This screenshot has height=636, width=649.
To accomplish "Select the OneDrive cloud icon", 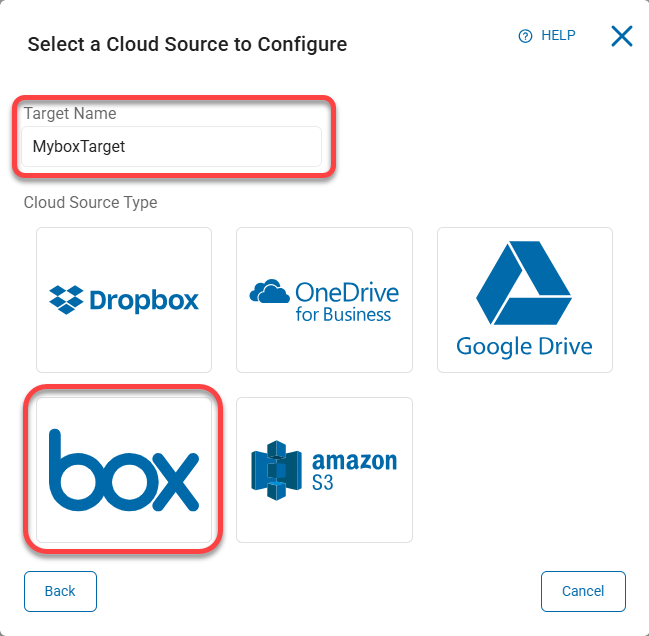I will [270, 292].
